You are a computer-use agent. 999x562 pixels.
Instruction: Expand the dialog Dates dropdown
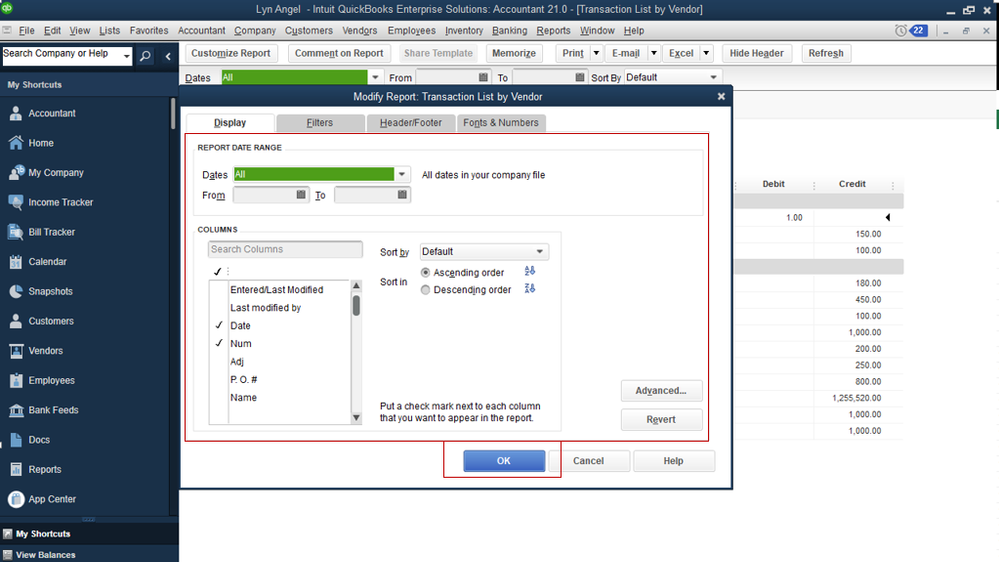tap(402, 175)
